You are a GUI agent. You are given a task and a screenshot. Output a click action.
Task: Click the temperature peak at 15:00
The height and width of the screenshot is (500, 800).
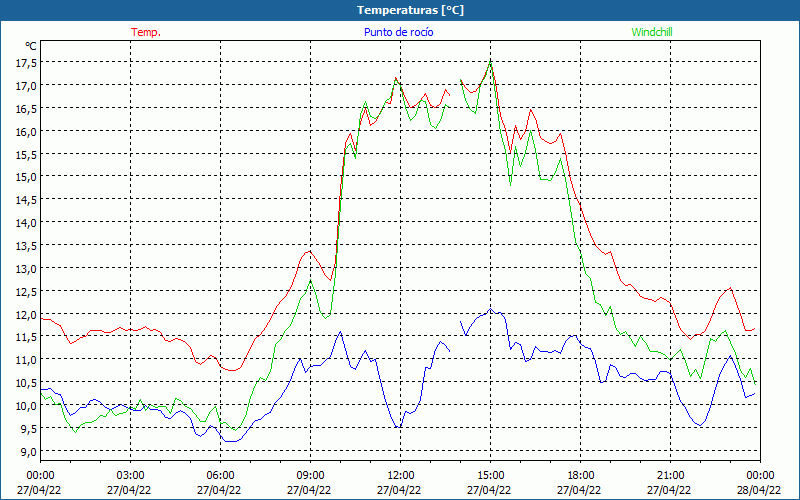tap(490, 62)
